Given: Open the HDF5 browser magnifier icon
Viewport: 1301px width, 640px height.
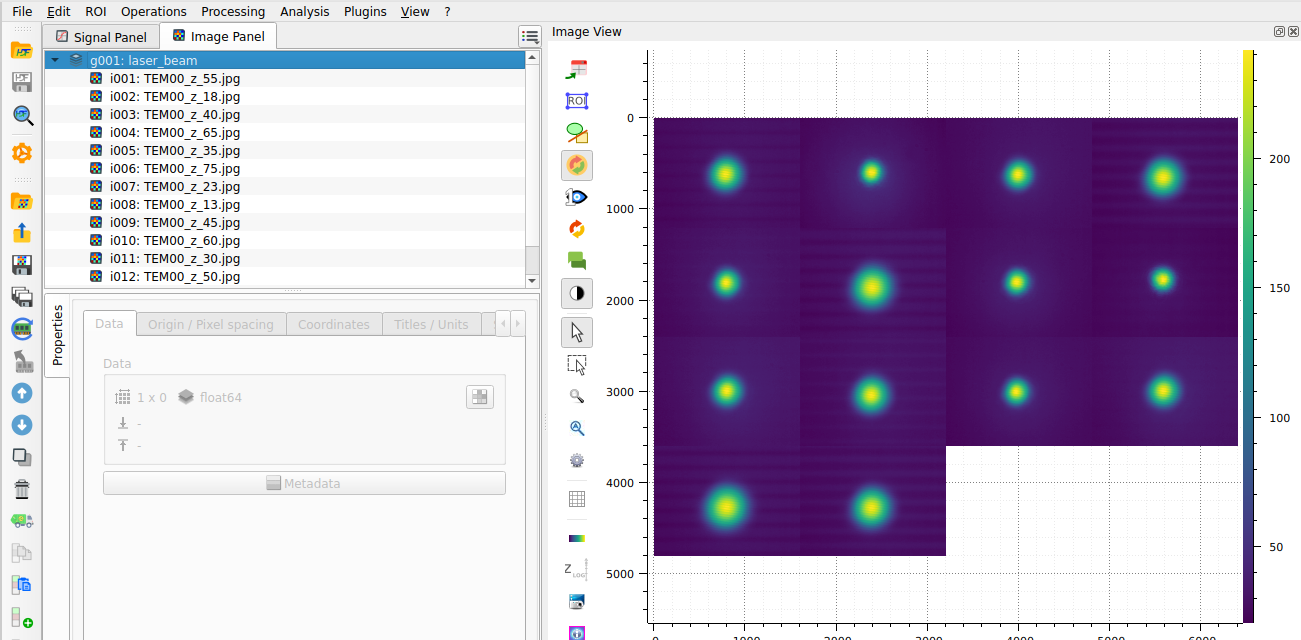Looking at the screenshot, I should (x=22, y=116).
